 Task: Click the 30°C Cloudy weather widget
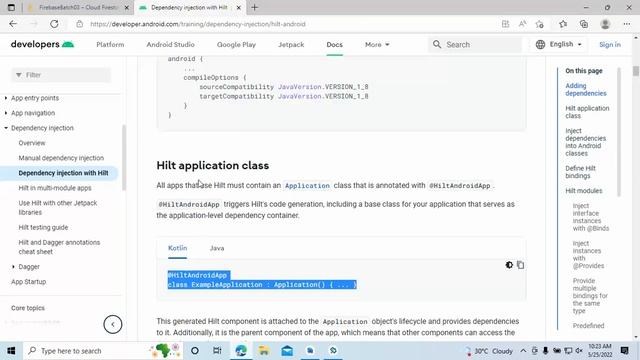pyautogui.click(x=490, y=351)
